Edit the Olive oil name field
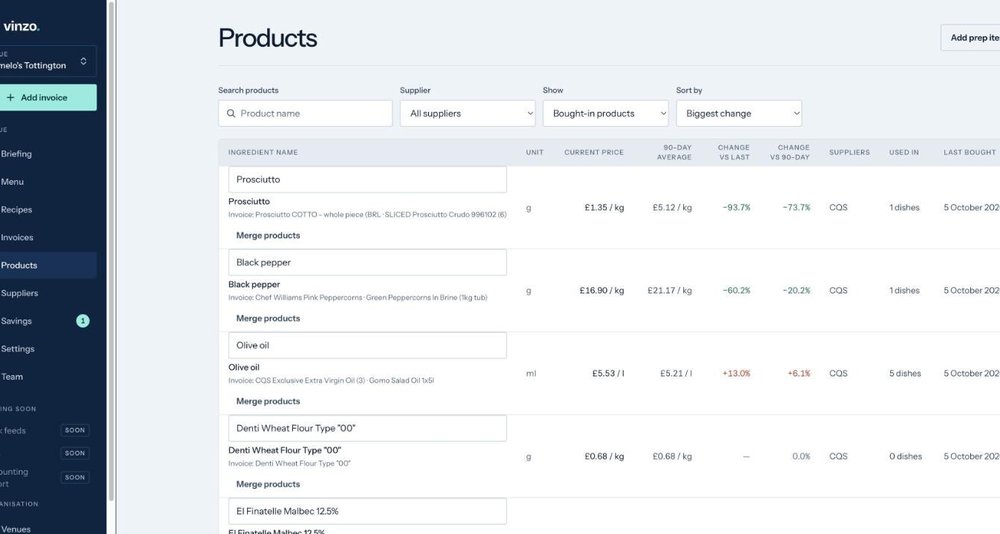Screen dimensions: 1000x534 point(367,346)
